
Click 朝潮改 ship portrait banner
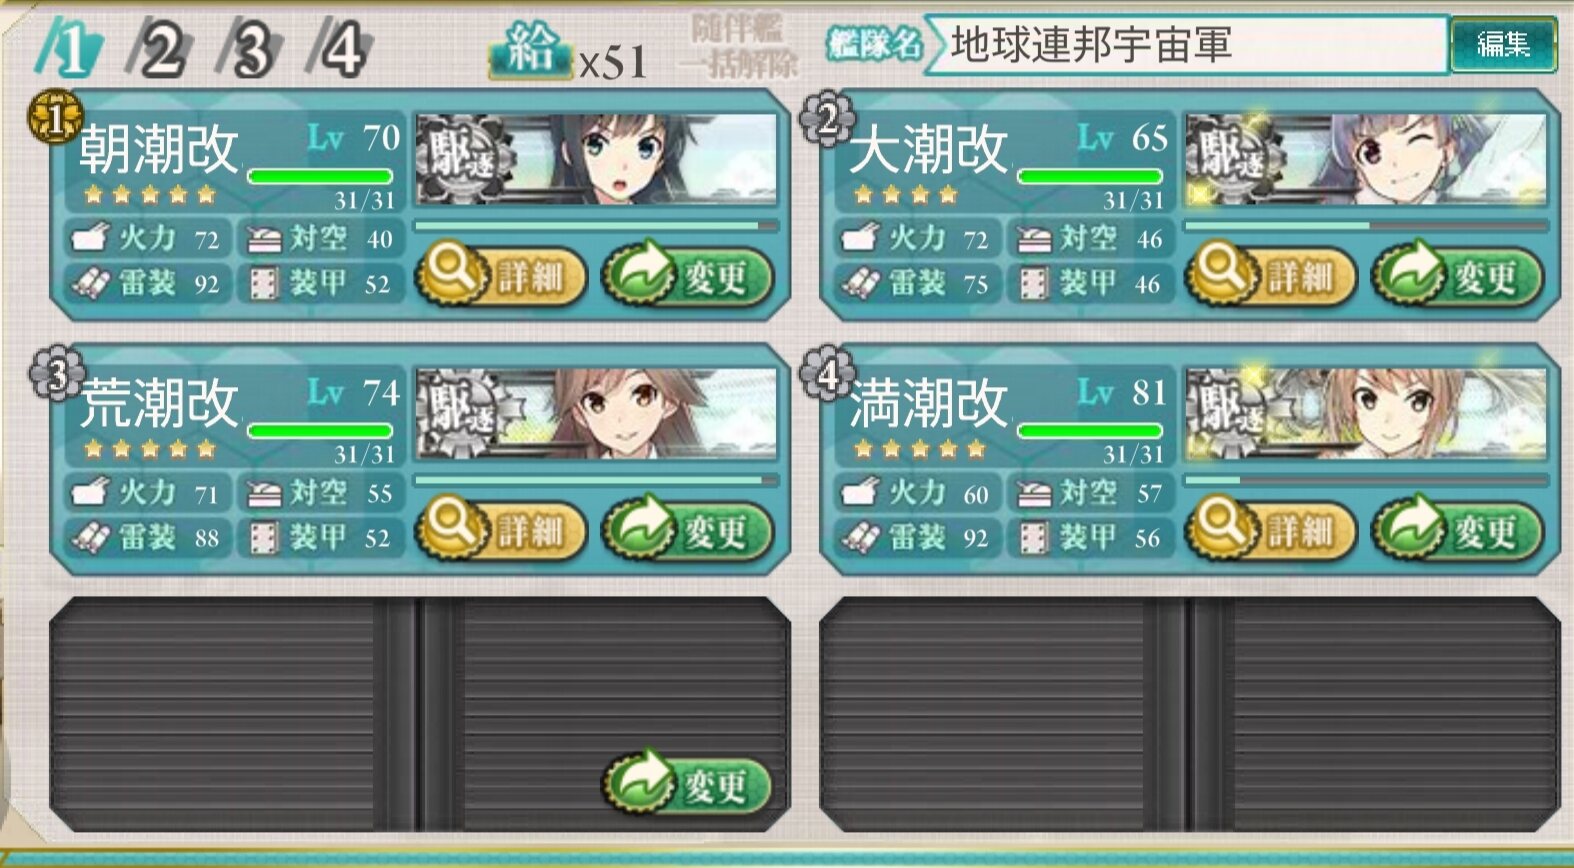pyautogui.click(x=596, y=160)
